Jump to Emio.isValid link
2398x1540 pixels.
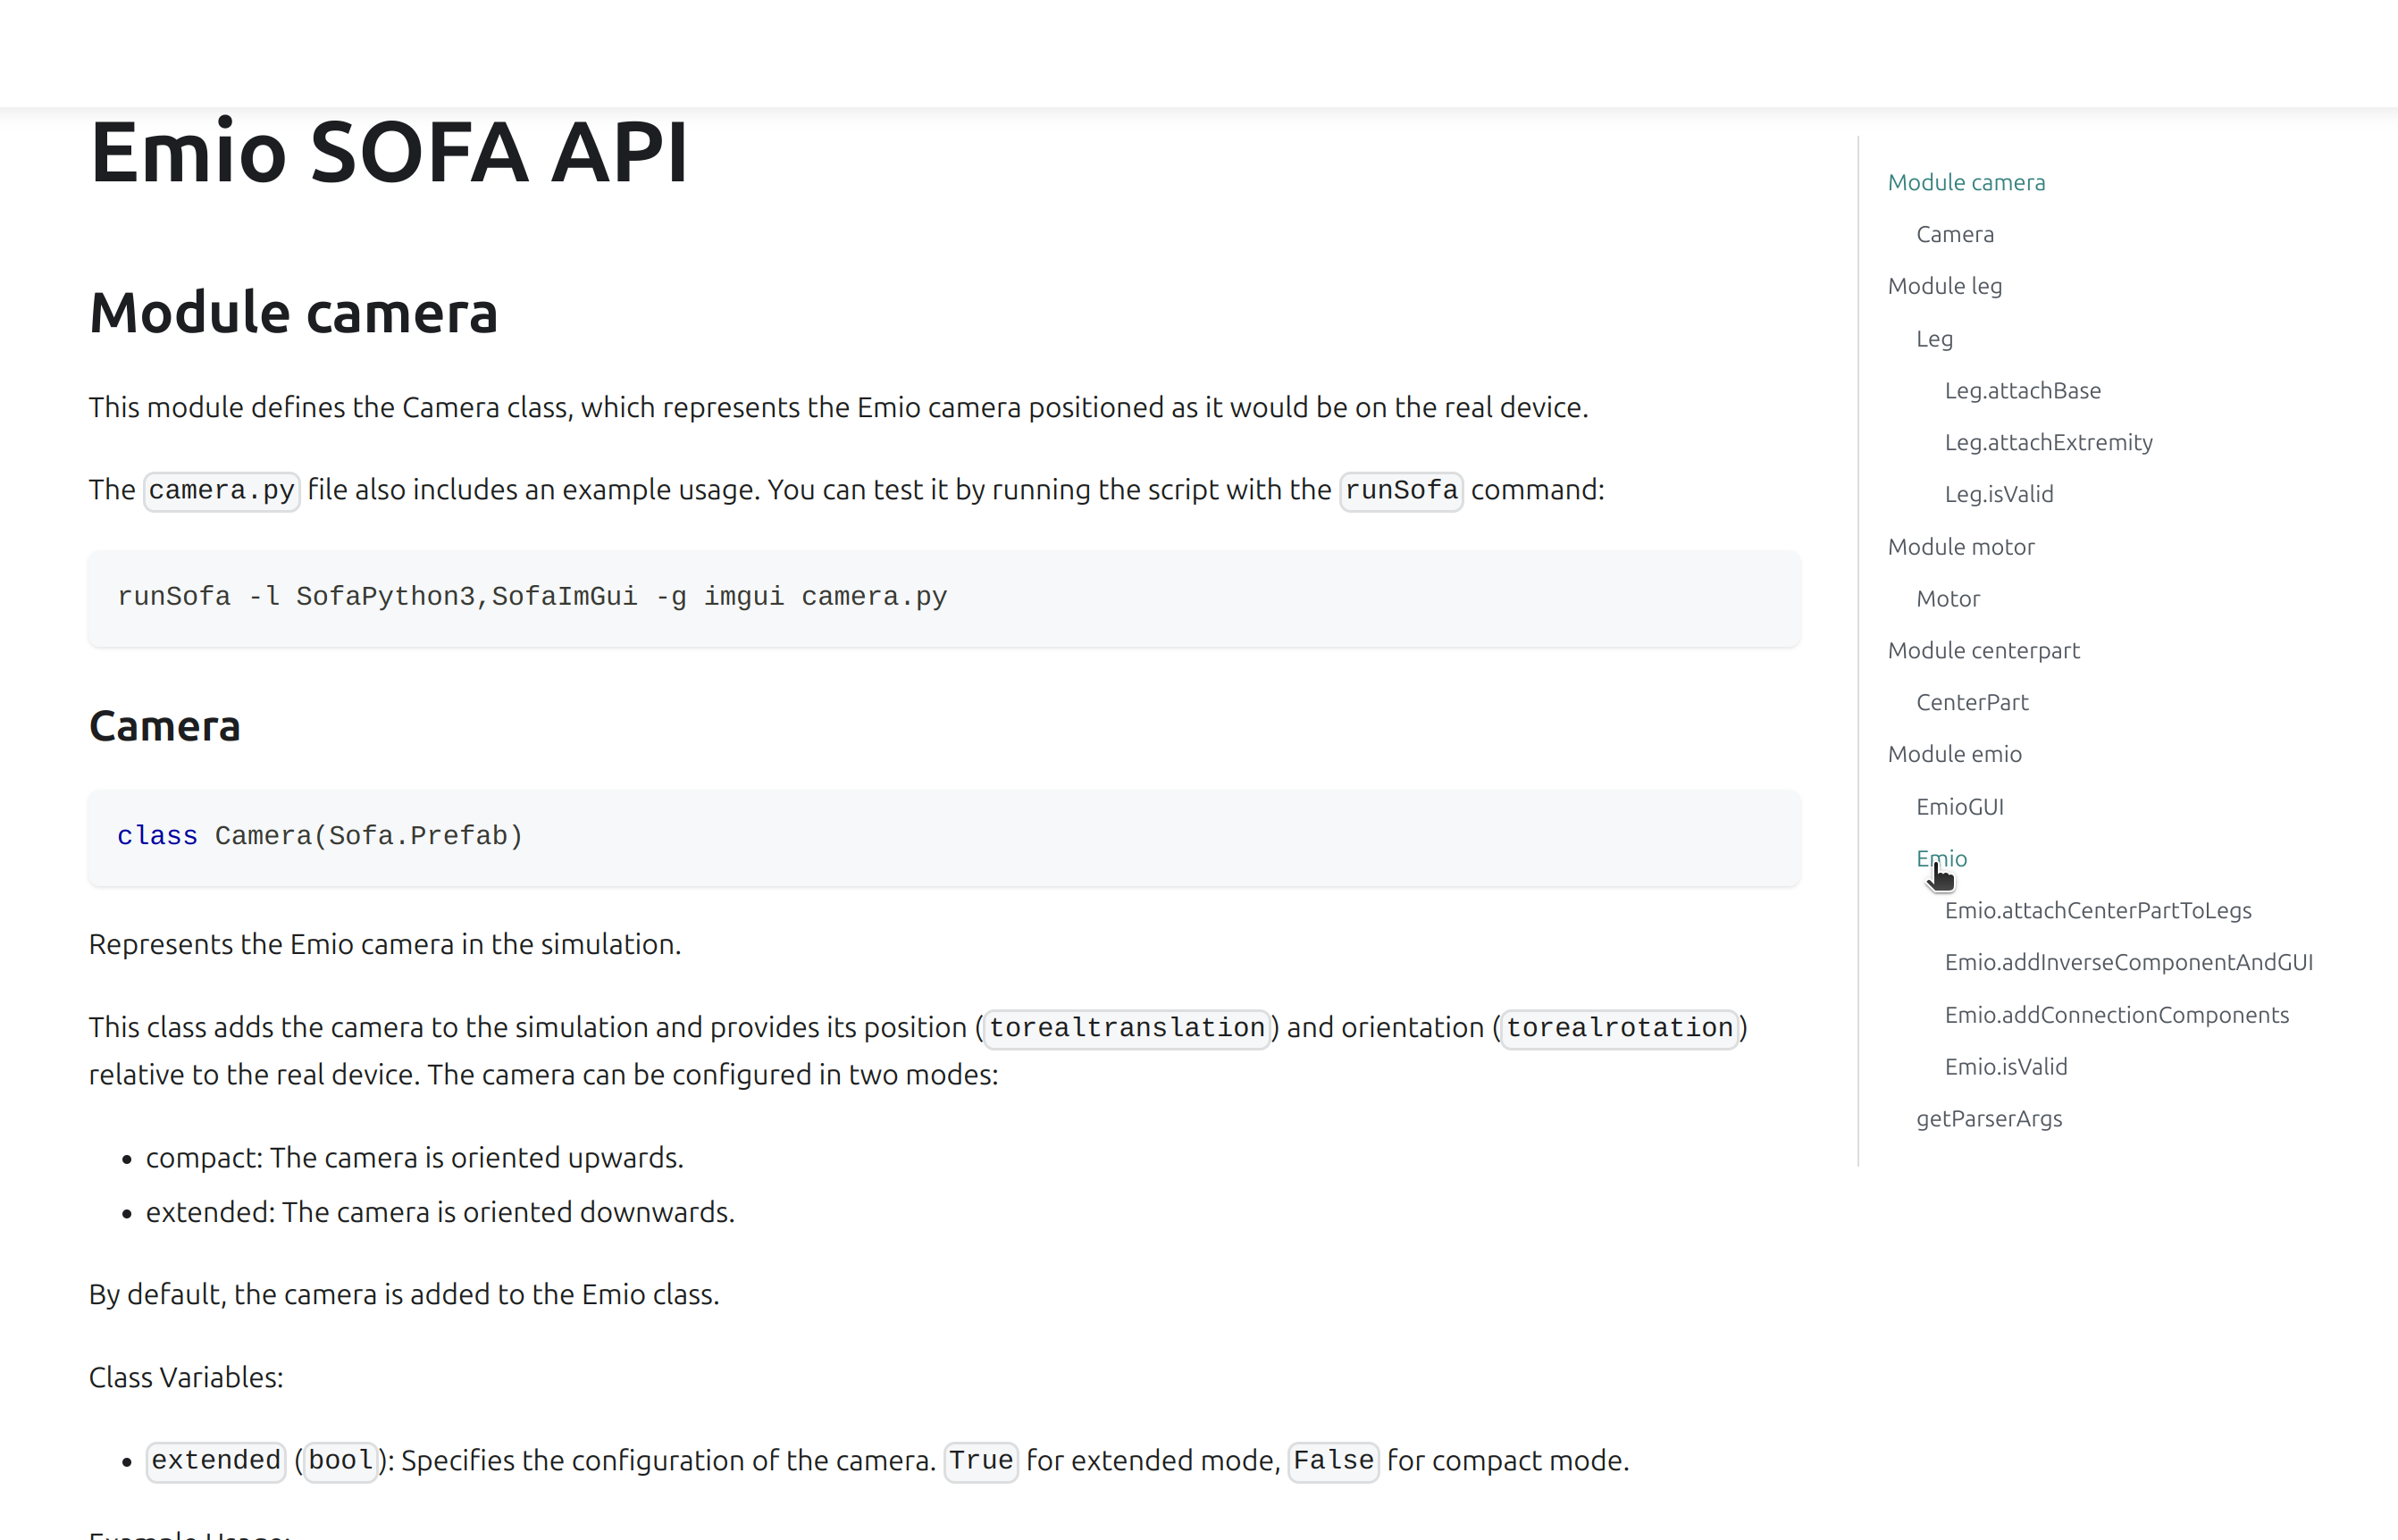2005,1067
